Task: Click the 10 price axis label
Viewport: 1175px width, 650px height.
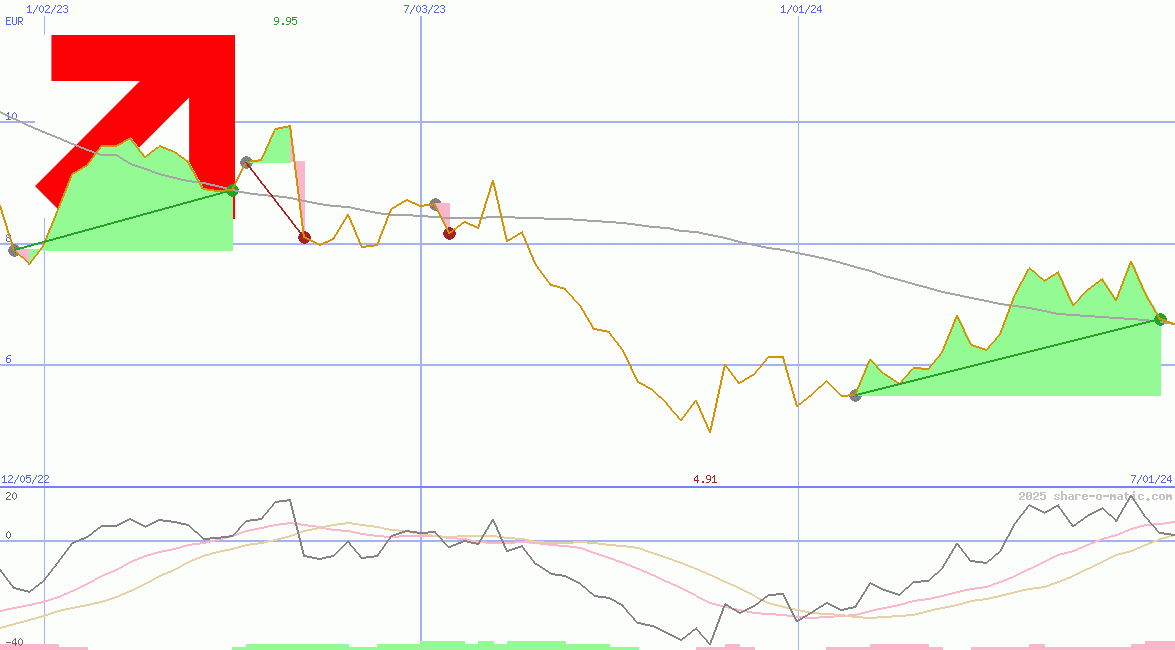Action: [x=11, y=116]
